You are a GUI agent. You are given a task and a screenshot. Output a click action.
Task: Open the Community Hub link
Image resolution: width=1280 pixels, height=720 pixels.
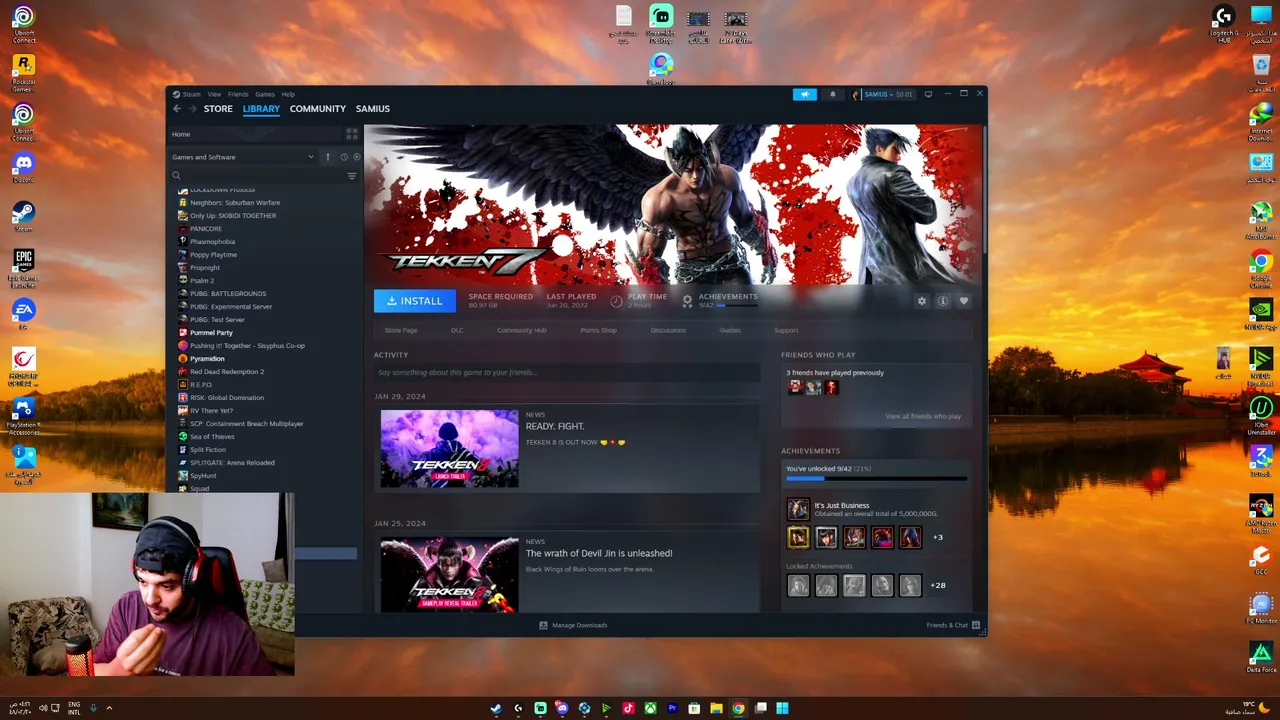(x=522, y=330)
